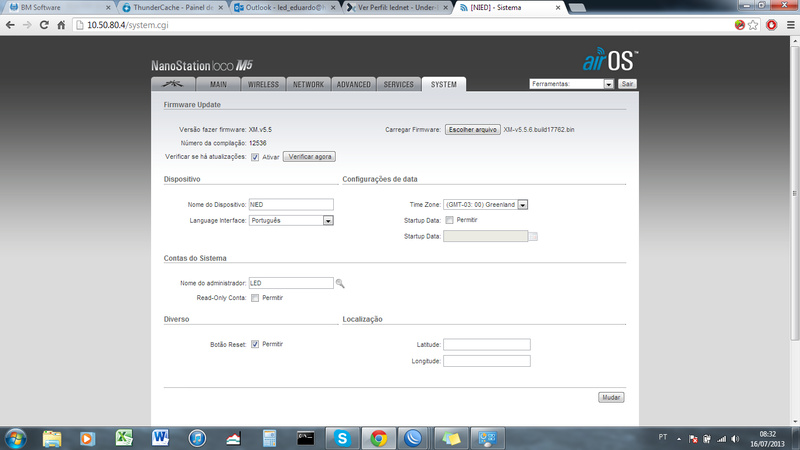Click Escolher arquivo firmware button
The height and width of the screenshot is (450, 800).
(472, 130)
